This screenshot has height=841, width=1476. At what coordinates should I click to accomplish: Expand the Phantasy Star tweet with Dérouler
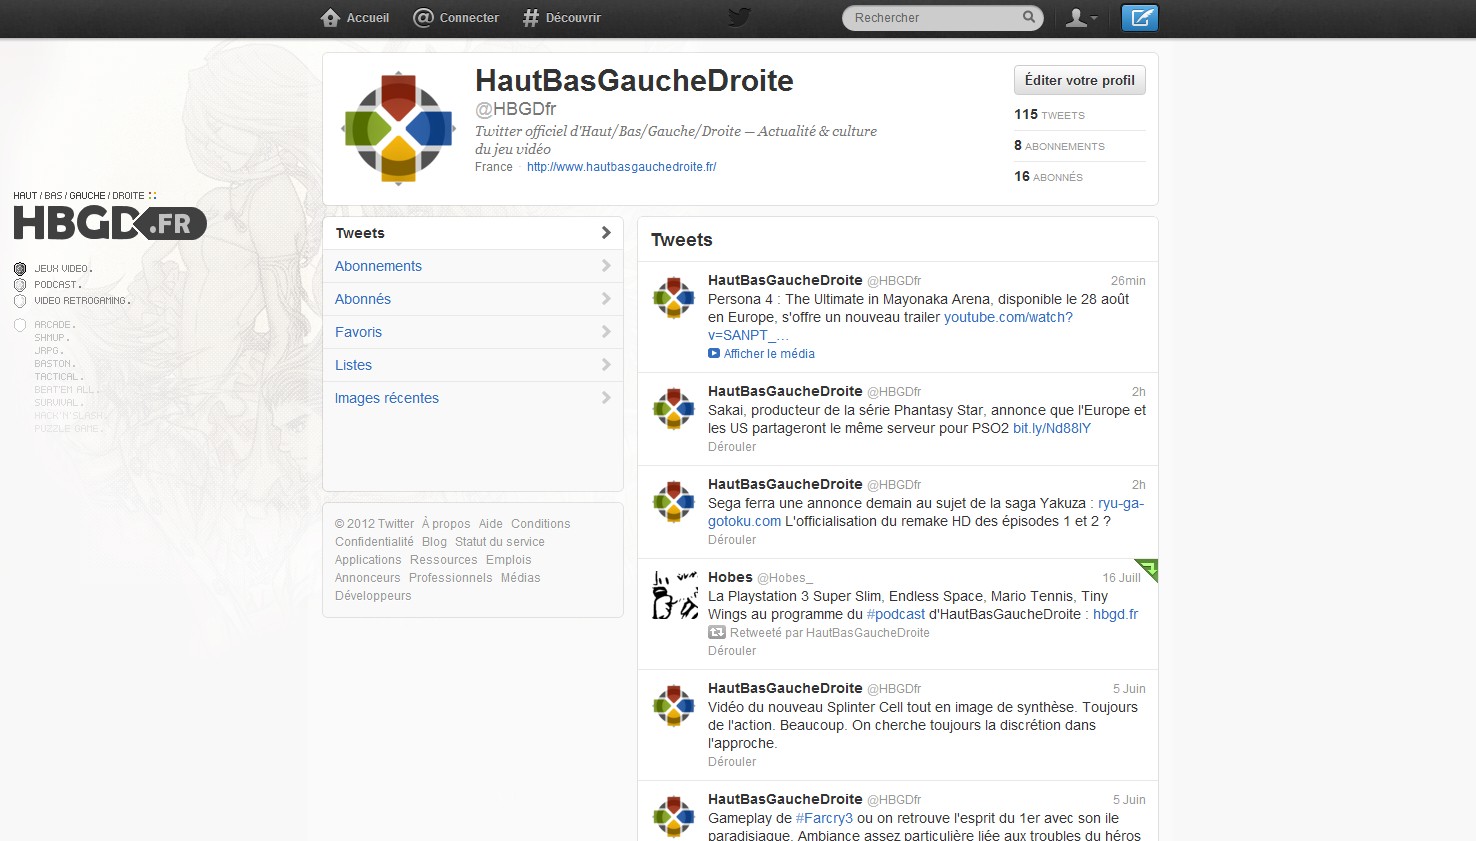coord(732,447)
